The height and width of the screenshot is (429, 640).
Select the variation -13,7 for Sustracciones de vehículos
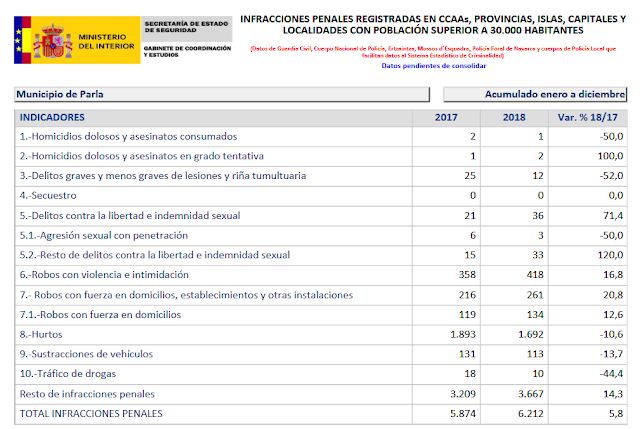click(x=611, y=354)
